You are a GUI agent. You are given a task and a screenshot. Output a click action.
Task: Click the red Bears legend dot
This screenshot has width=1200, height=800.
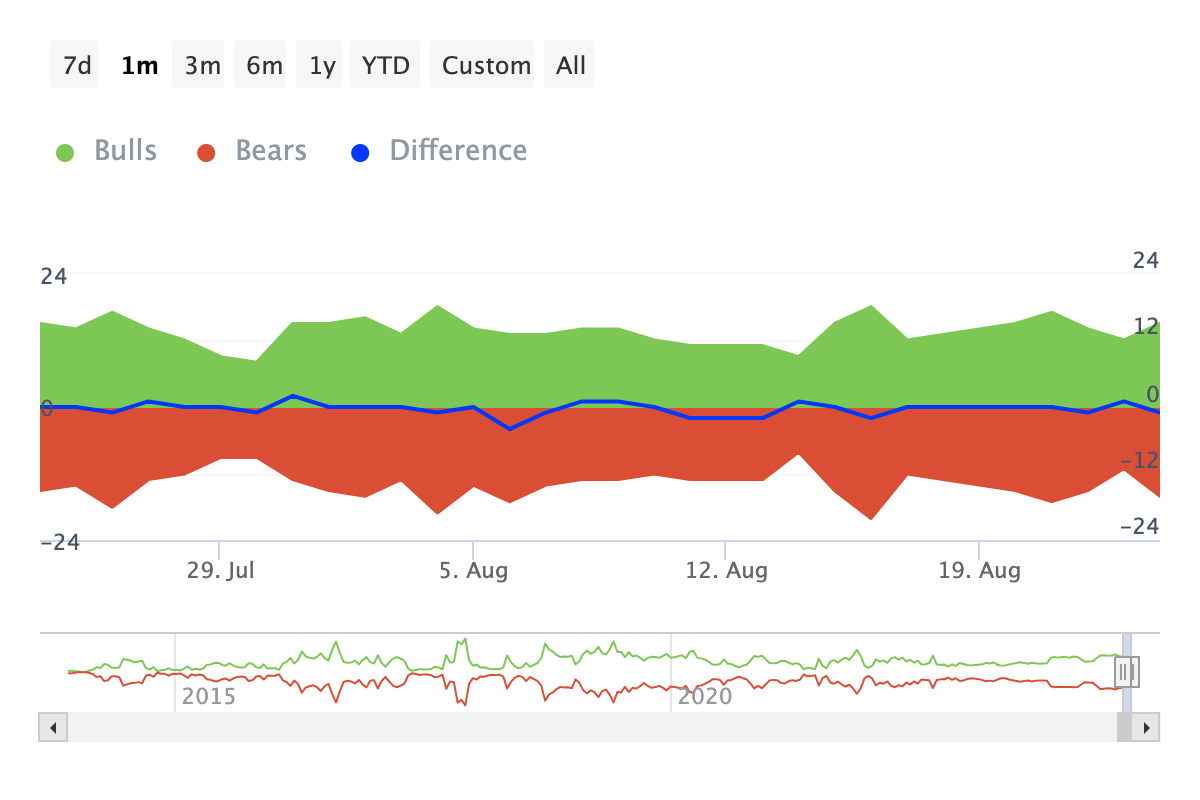tap(207, 153)
